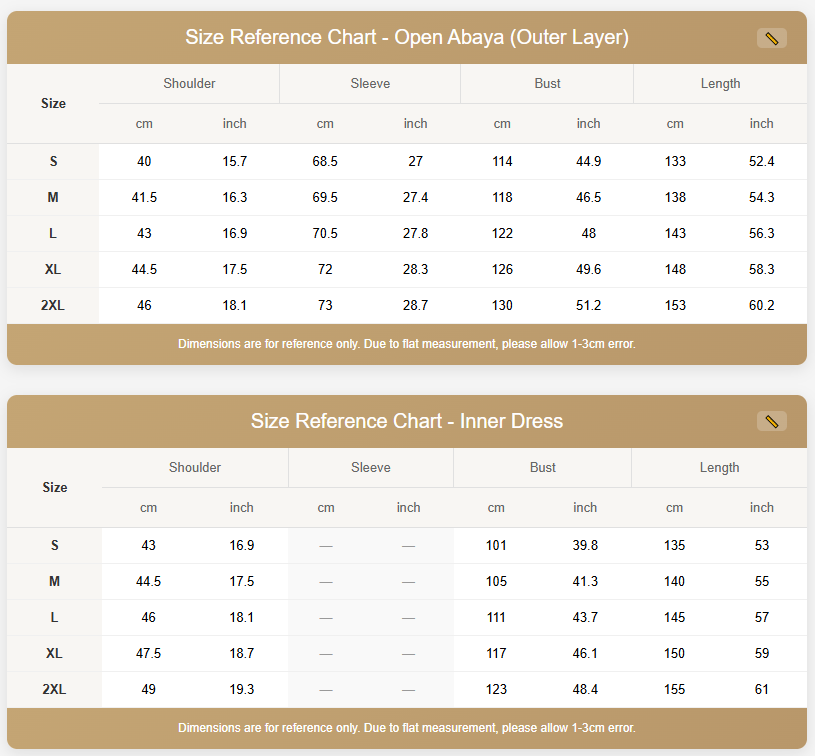Viewport: 815px width, 756px height.
Task: Click the Inner Dress chart title bar
Action: tap(407, 421)
